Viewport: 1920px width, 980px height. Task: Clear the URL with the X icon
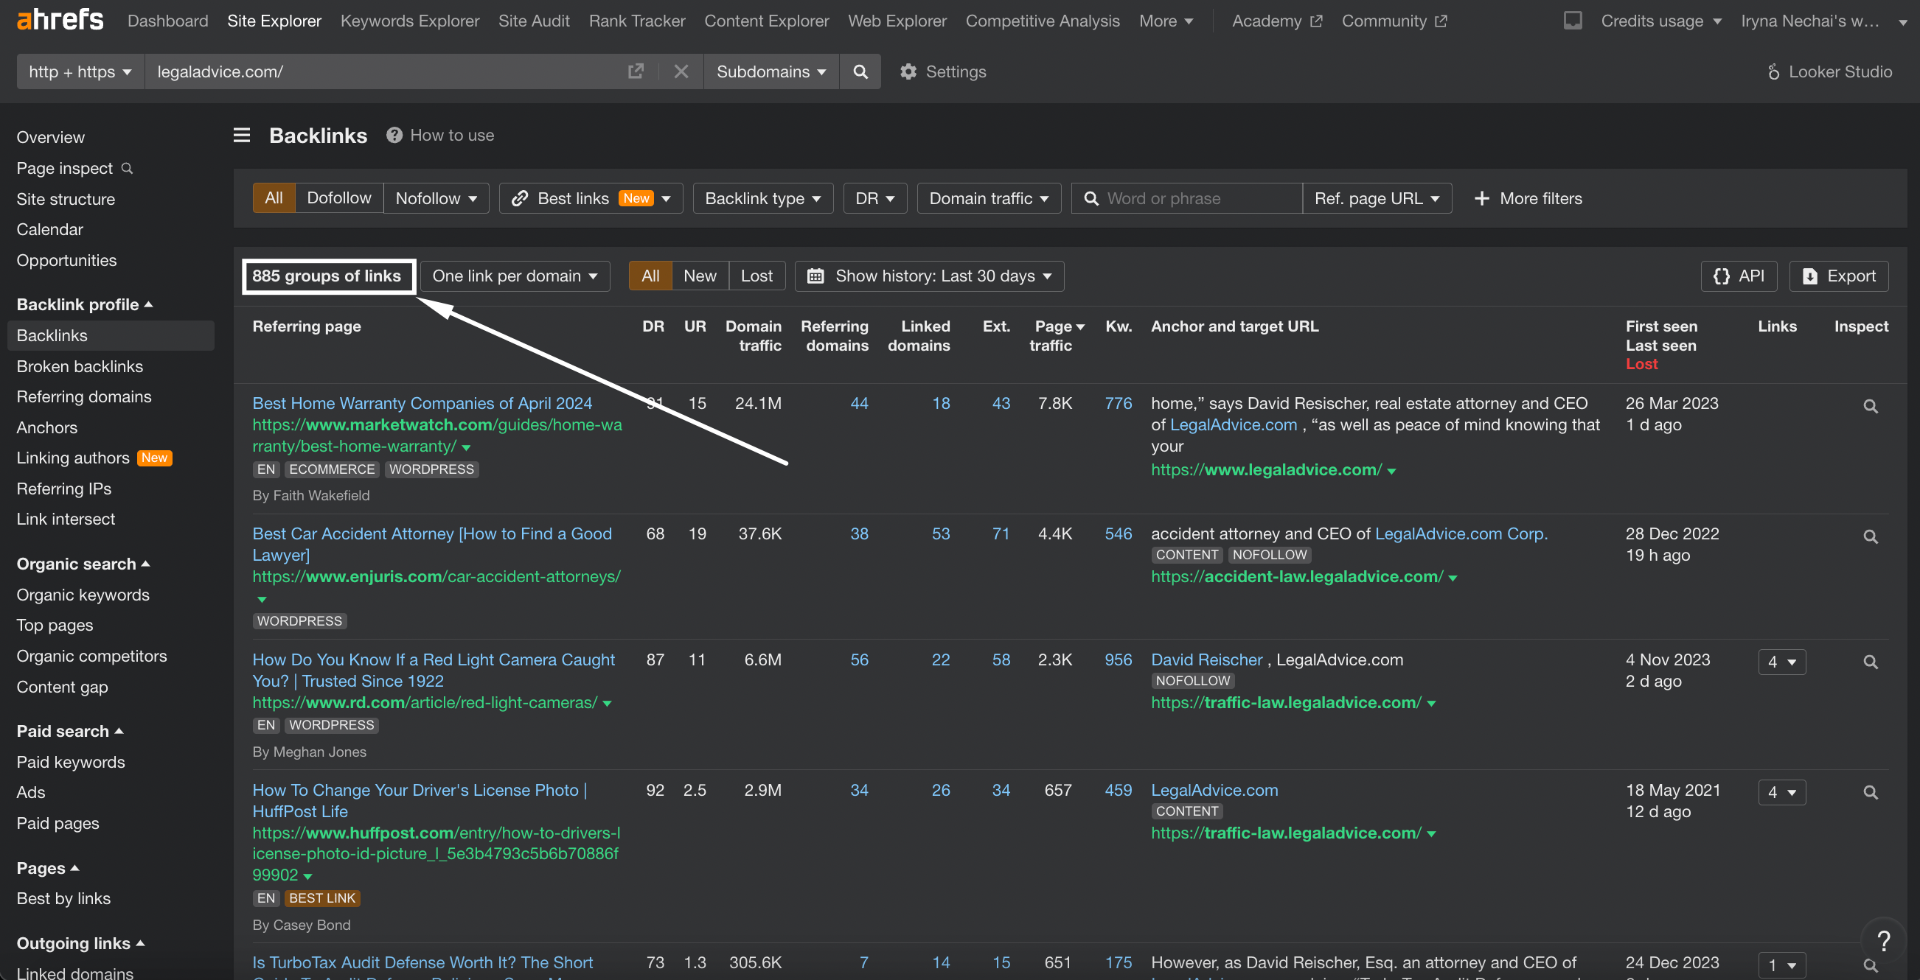681,72
